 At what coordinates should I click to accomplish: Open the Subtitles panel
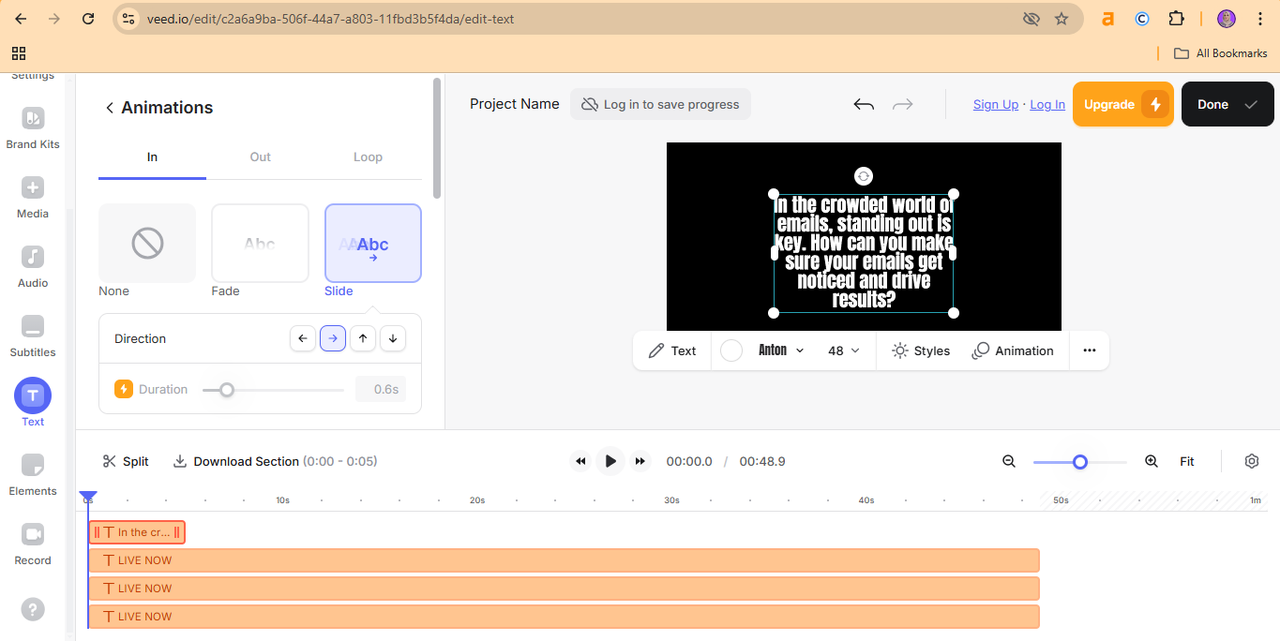point(33,335)
